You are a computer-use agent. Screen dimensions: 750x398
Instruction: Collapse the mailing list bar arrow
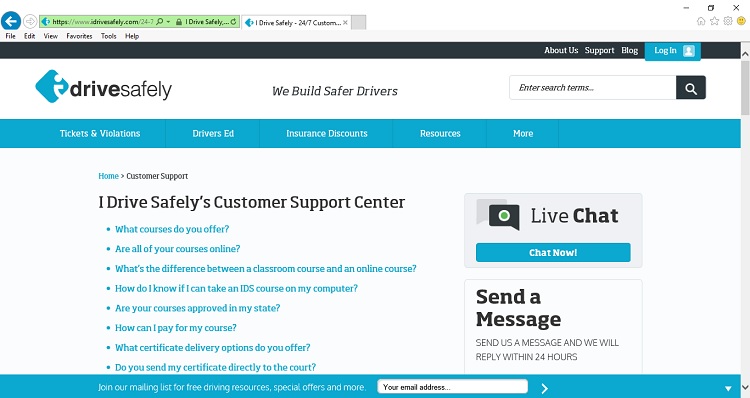click(x=728, y=388)
